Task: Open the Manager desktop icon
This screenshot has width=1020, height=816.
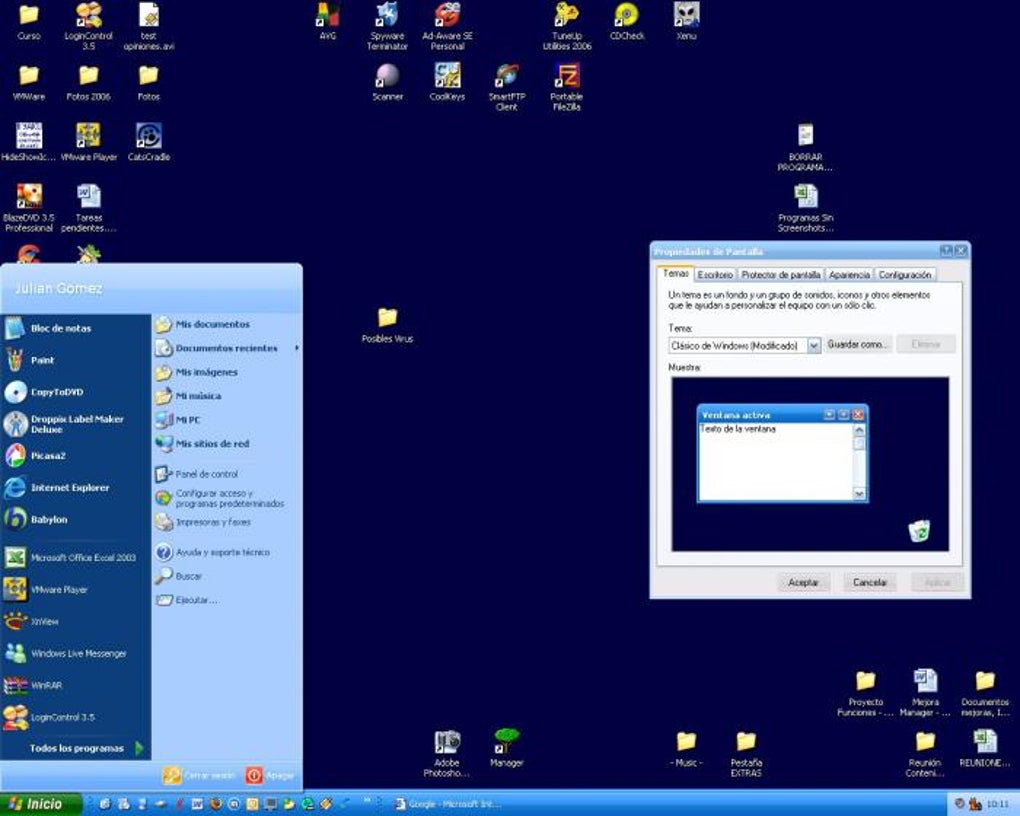Action: point(507,748)
